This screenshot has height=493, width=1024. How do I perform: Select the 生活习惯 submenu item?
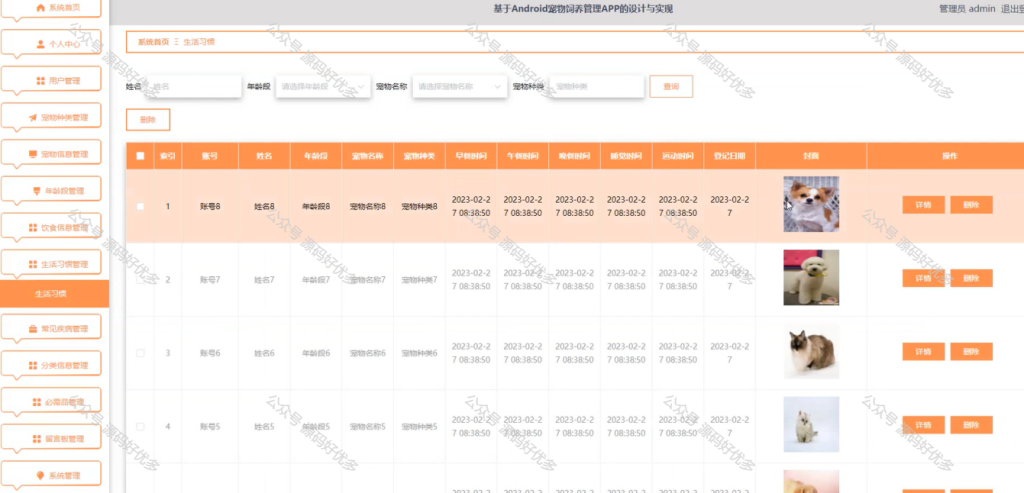pyautogui.click(x=54, y=294)
